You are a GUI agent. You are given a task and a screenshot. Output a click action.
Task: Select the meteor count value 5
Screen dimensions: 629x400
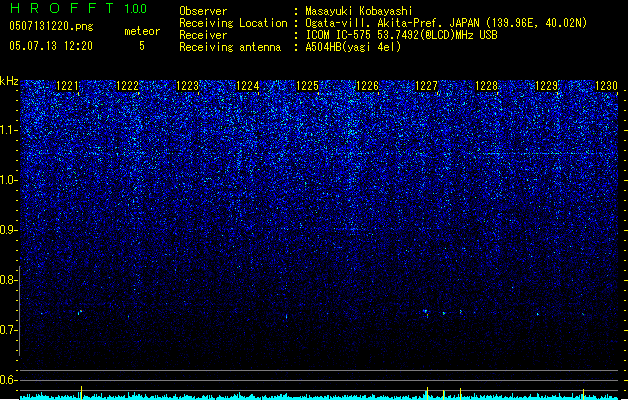tap(142, 46)
